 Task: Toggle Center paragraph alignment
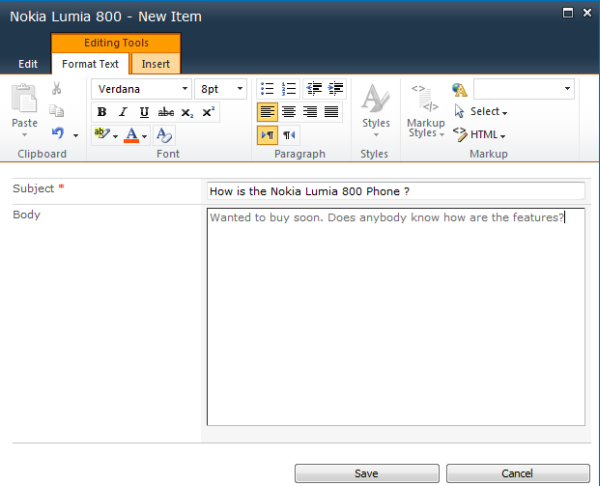tap(289, 112)
